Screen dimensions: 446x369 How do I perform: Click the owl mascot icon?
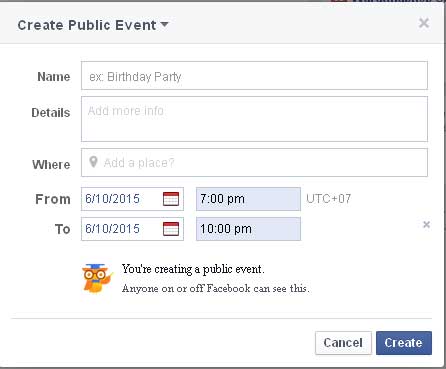[x=97, y=278]
